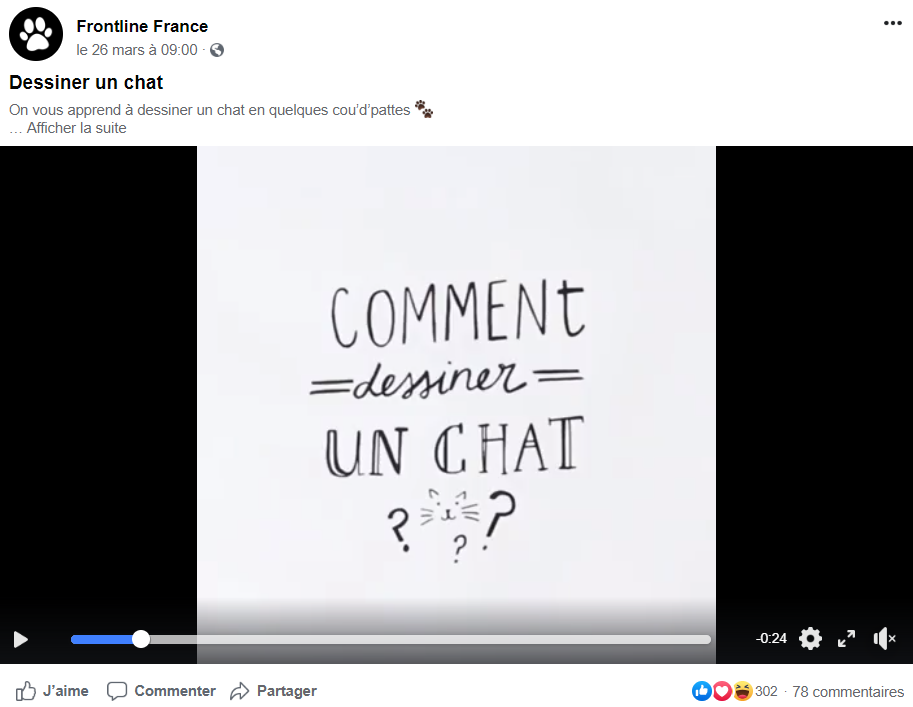Click the Frontline France paw logo avatar
This screenshot has width=913, height=707.
click(x=36, y=34)
